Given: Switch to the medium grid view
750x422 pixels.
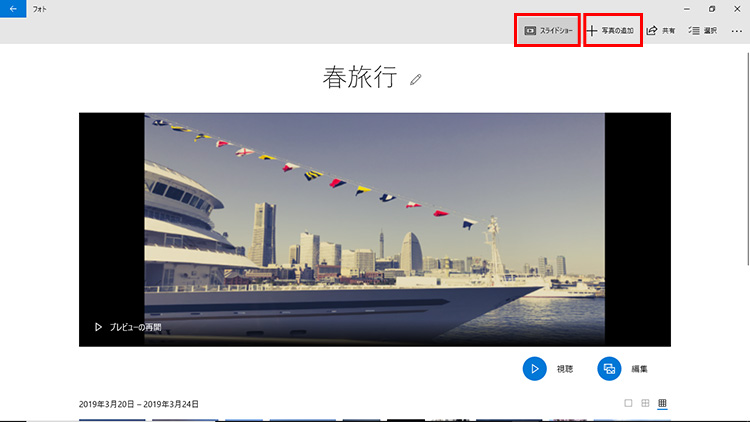Looking at the screenshot, I should click(645, 403).
